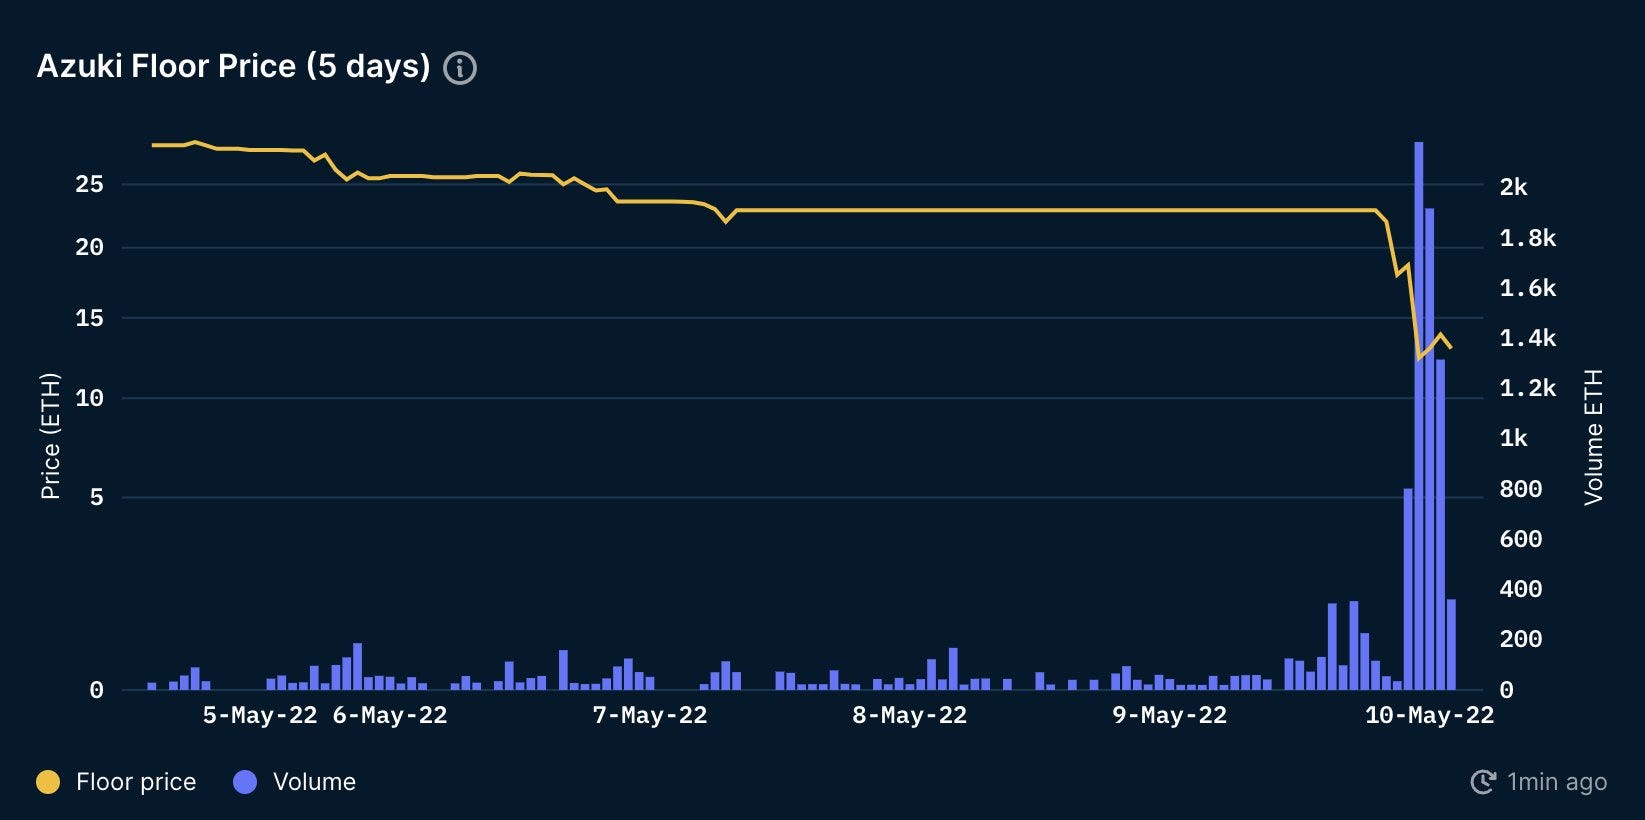This screenshot has width=1645, height=820.
Task: Toggle the Volume legend entry
Action: click(x=294, y=782)
